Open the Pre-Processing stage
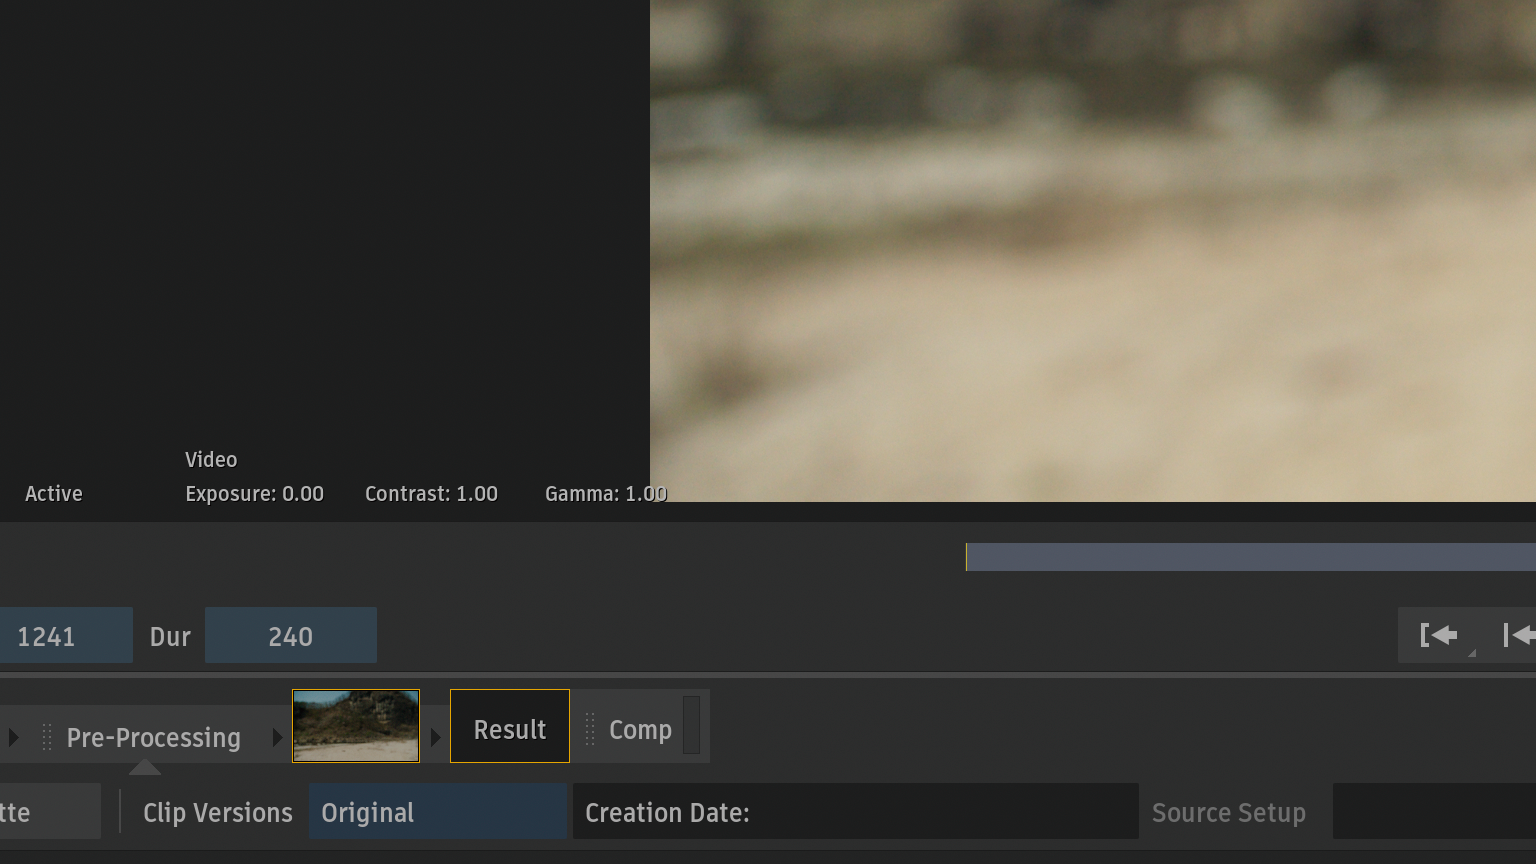 pos(154,738)
